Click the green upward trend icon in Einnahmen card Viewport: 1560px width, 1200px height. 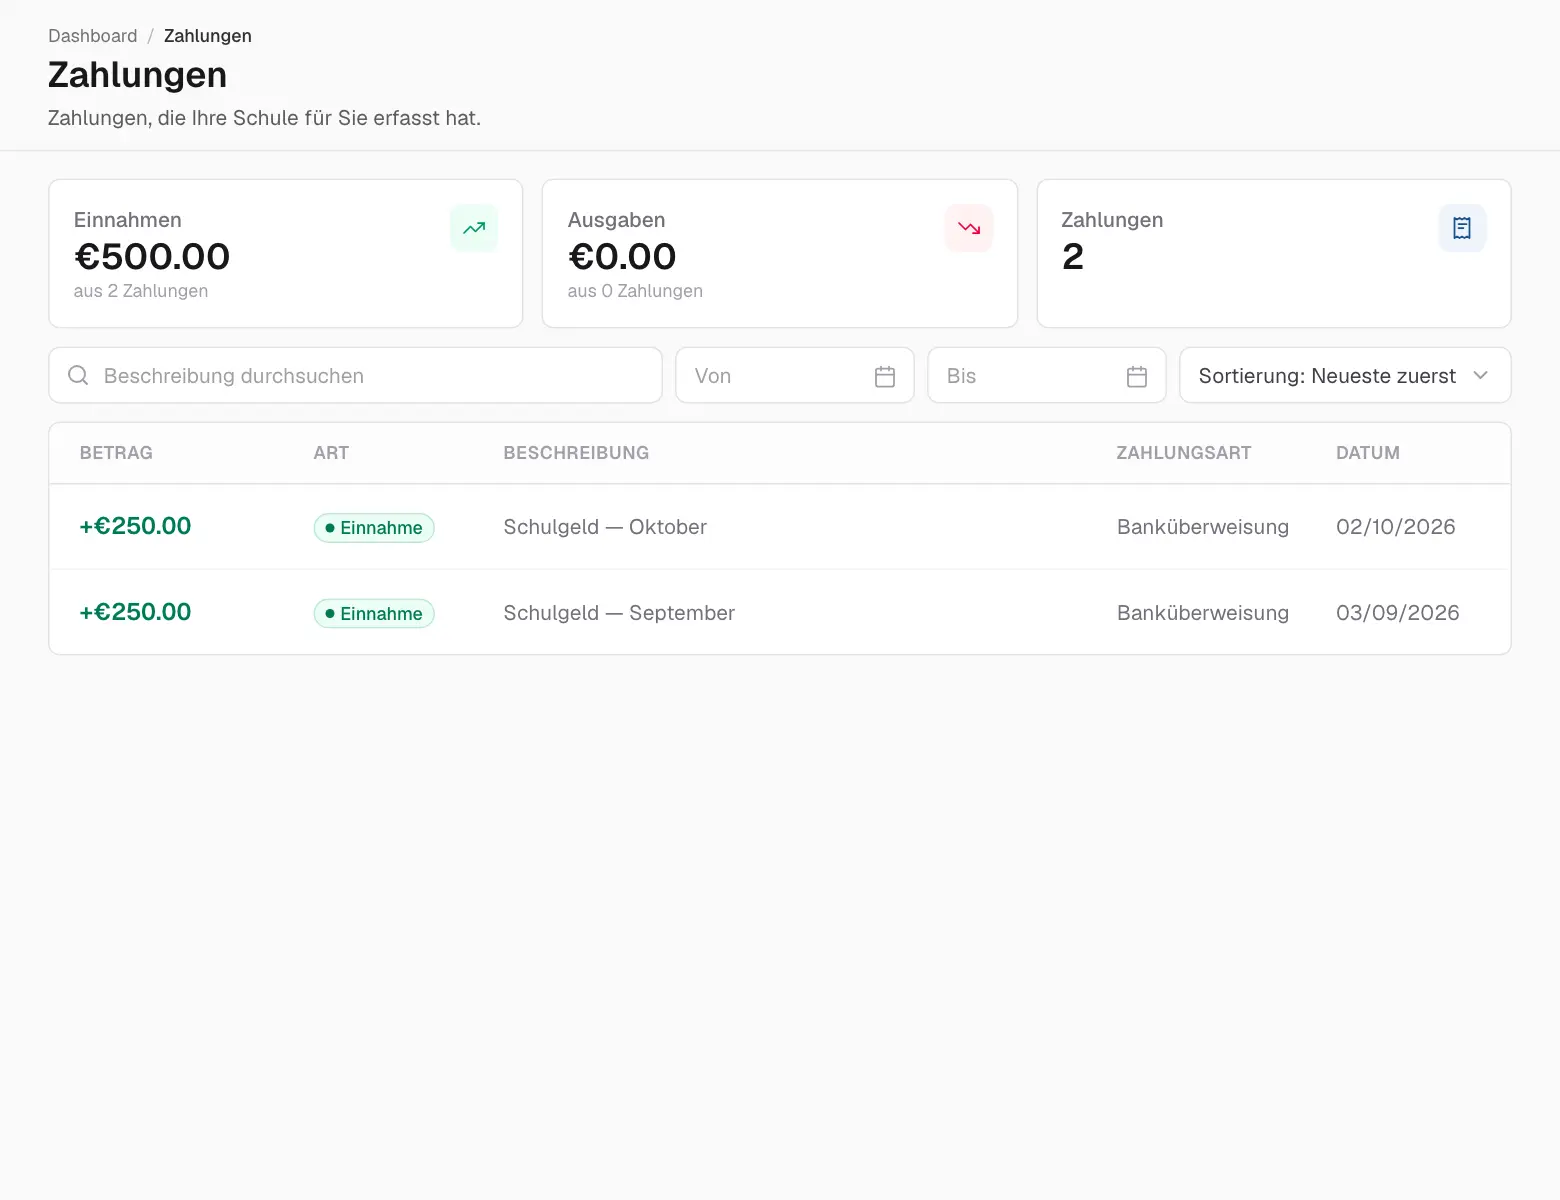[474, 228]
